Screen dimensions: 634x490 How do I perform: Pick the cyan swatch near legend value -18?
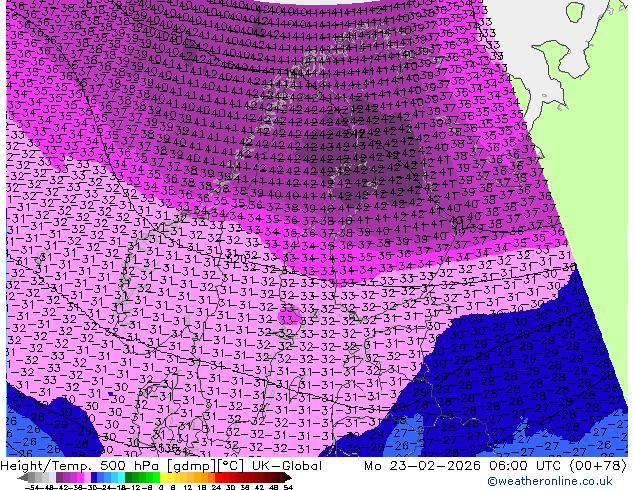coord(121,478)
